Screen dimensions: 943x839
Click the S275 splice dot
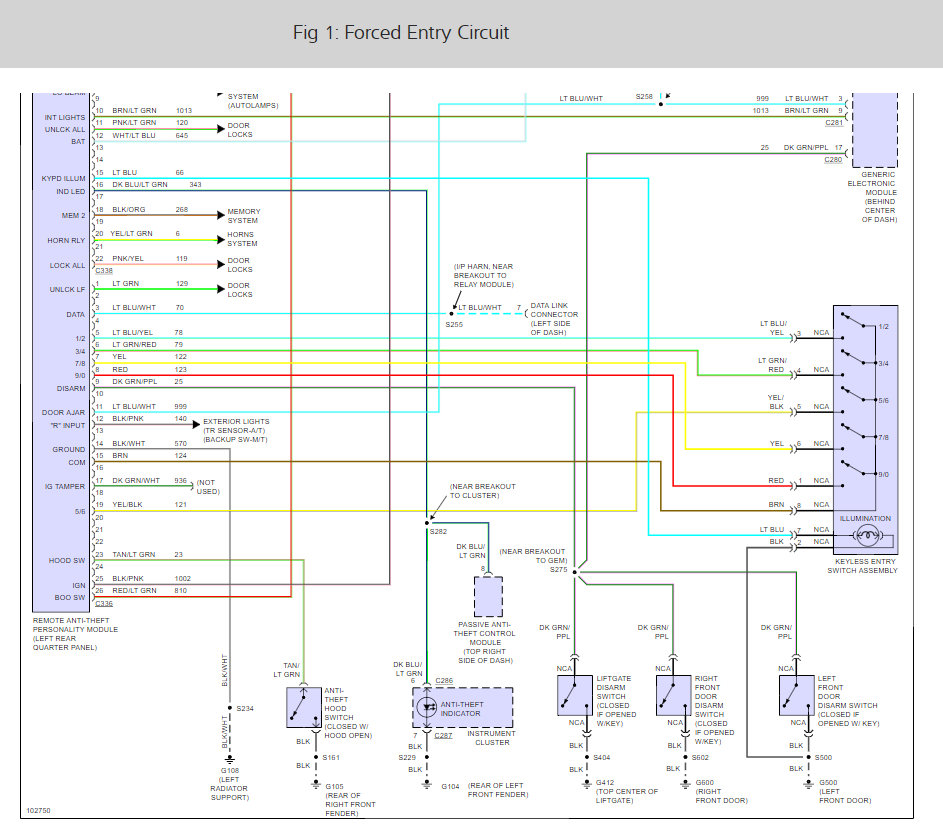click(x=575, y=571)
